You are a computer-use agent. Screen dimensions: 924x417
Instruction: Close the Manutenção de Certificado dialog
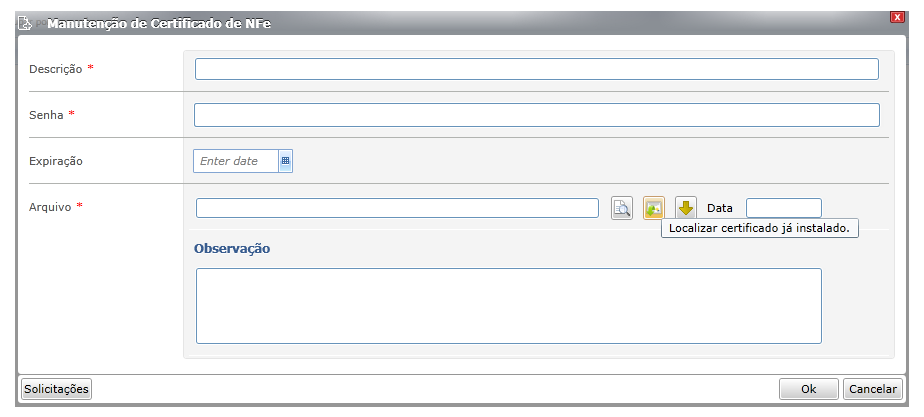coord(897,17)
